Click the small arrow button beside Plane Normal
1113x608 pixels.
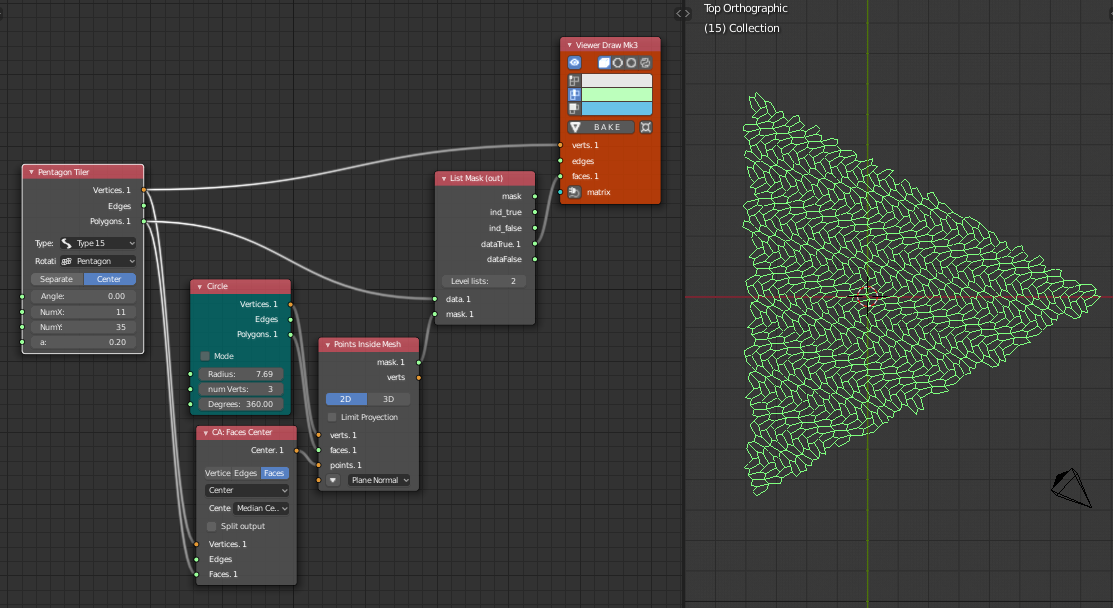[x=333, y=480]
